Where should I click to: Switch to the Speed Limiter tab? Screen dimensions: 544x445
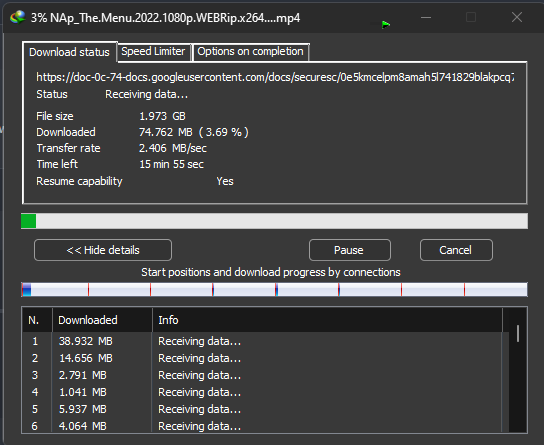tap(154, 52)
